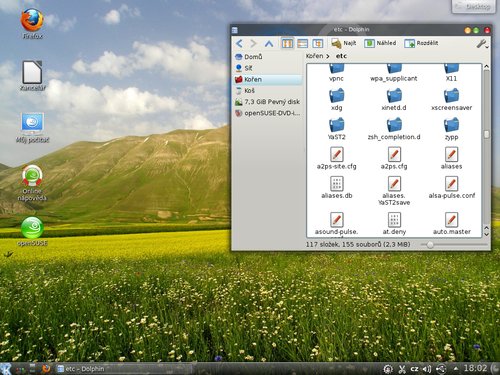Toggle Náhled preview button
This screenshot has height=375, width=500.
380,43
